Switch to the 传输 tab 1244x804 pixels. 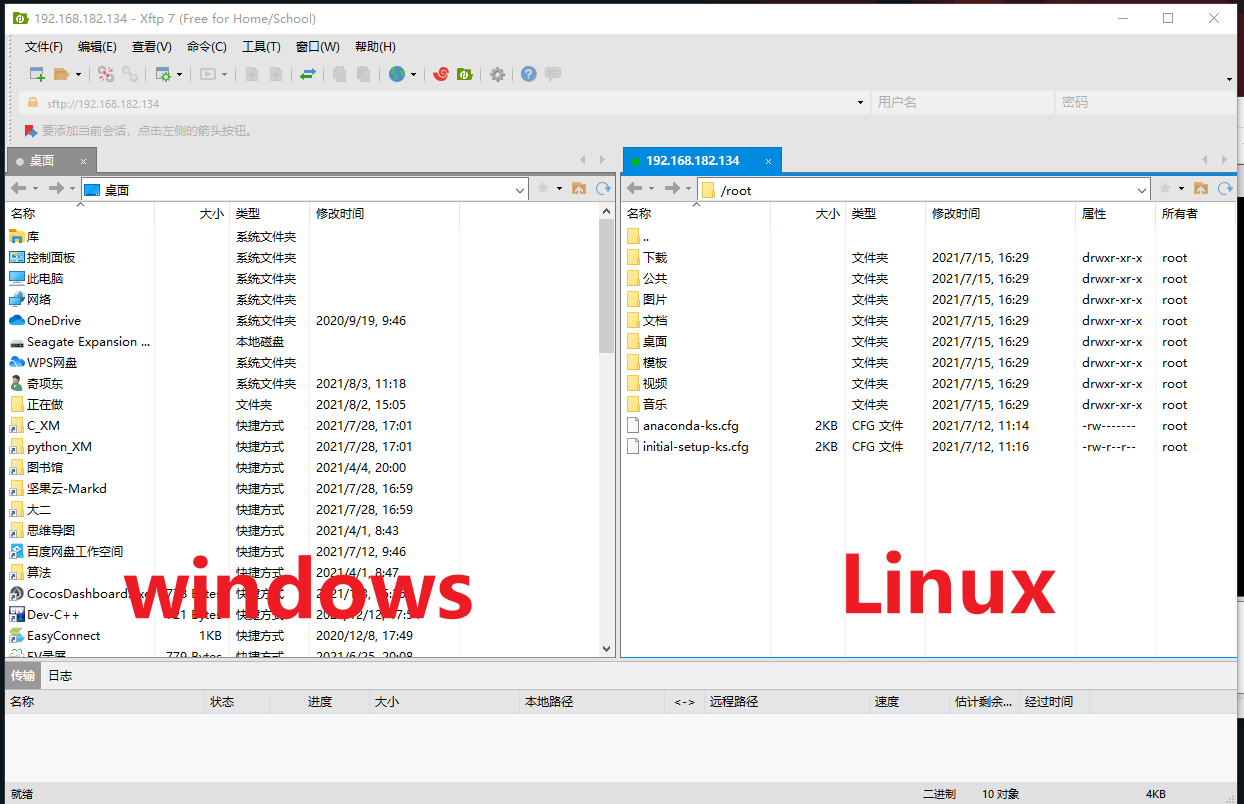click(x=22, y=675)
